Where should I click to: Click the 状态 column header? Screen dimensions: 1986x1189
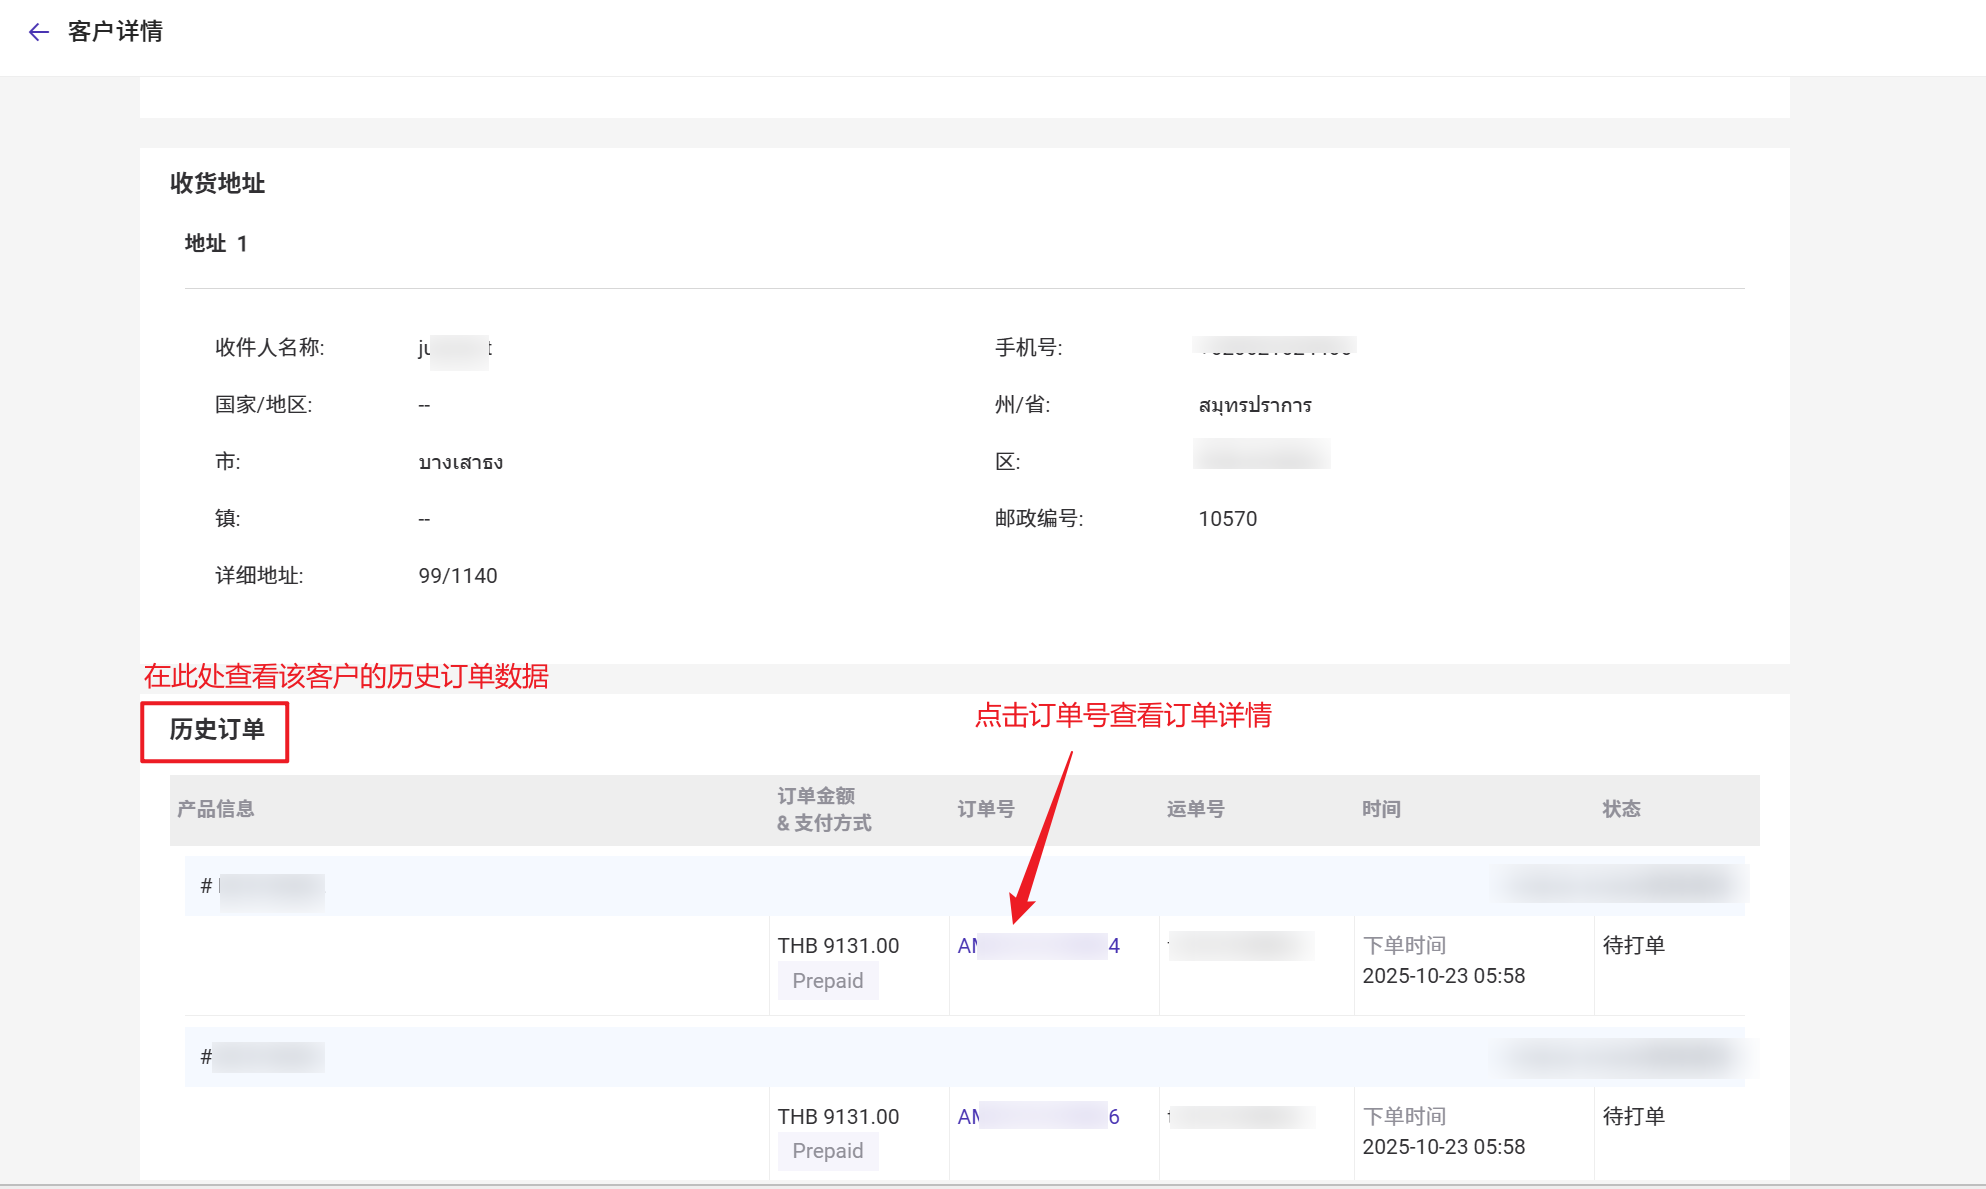(x=1621, y=809)
